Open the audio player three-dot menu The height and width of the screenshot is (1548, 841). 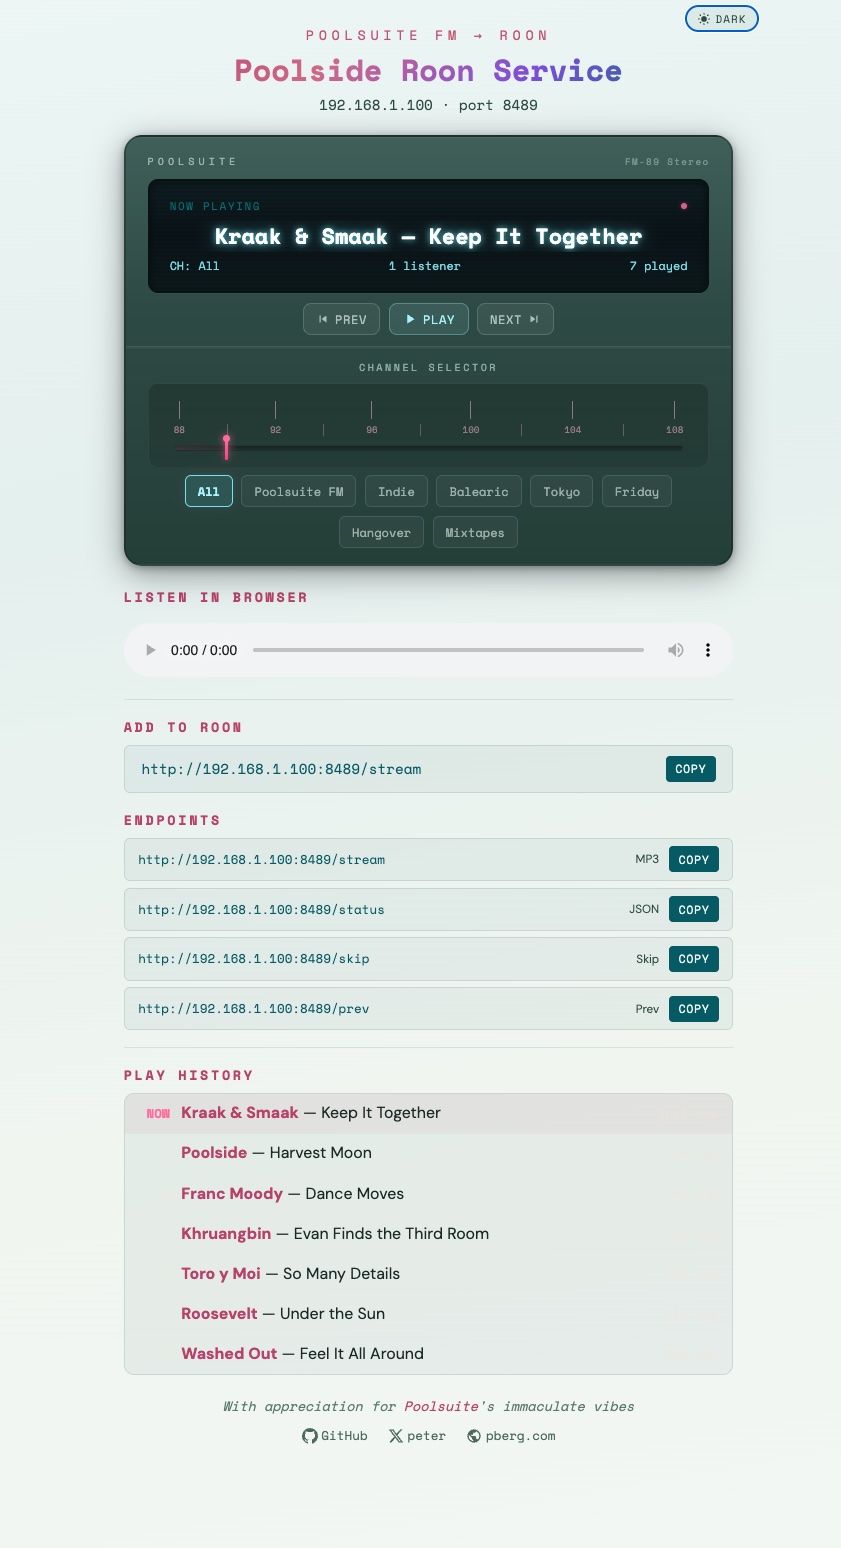pyautogui.click(x=708, y=650)
